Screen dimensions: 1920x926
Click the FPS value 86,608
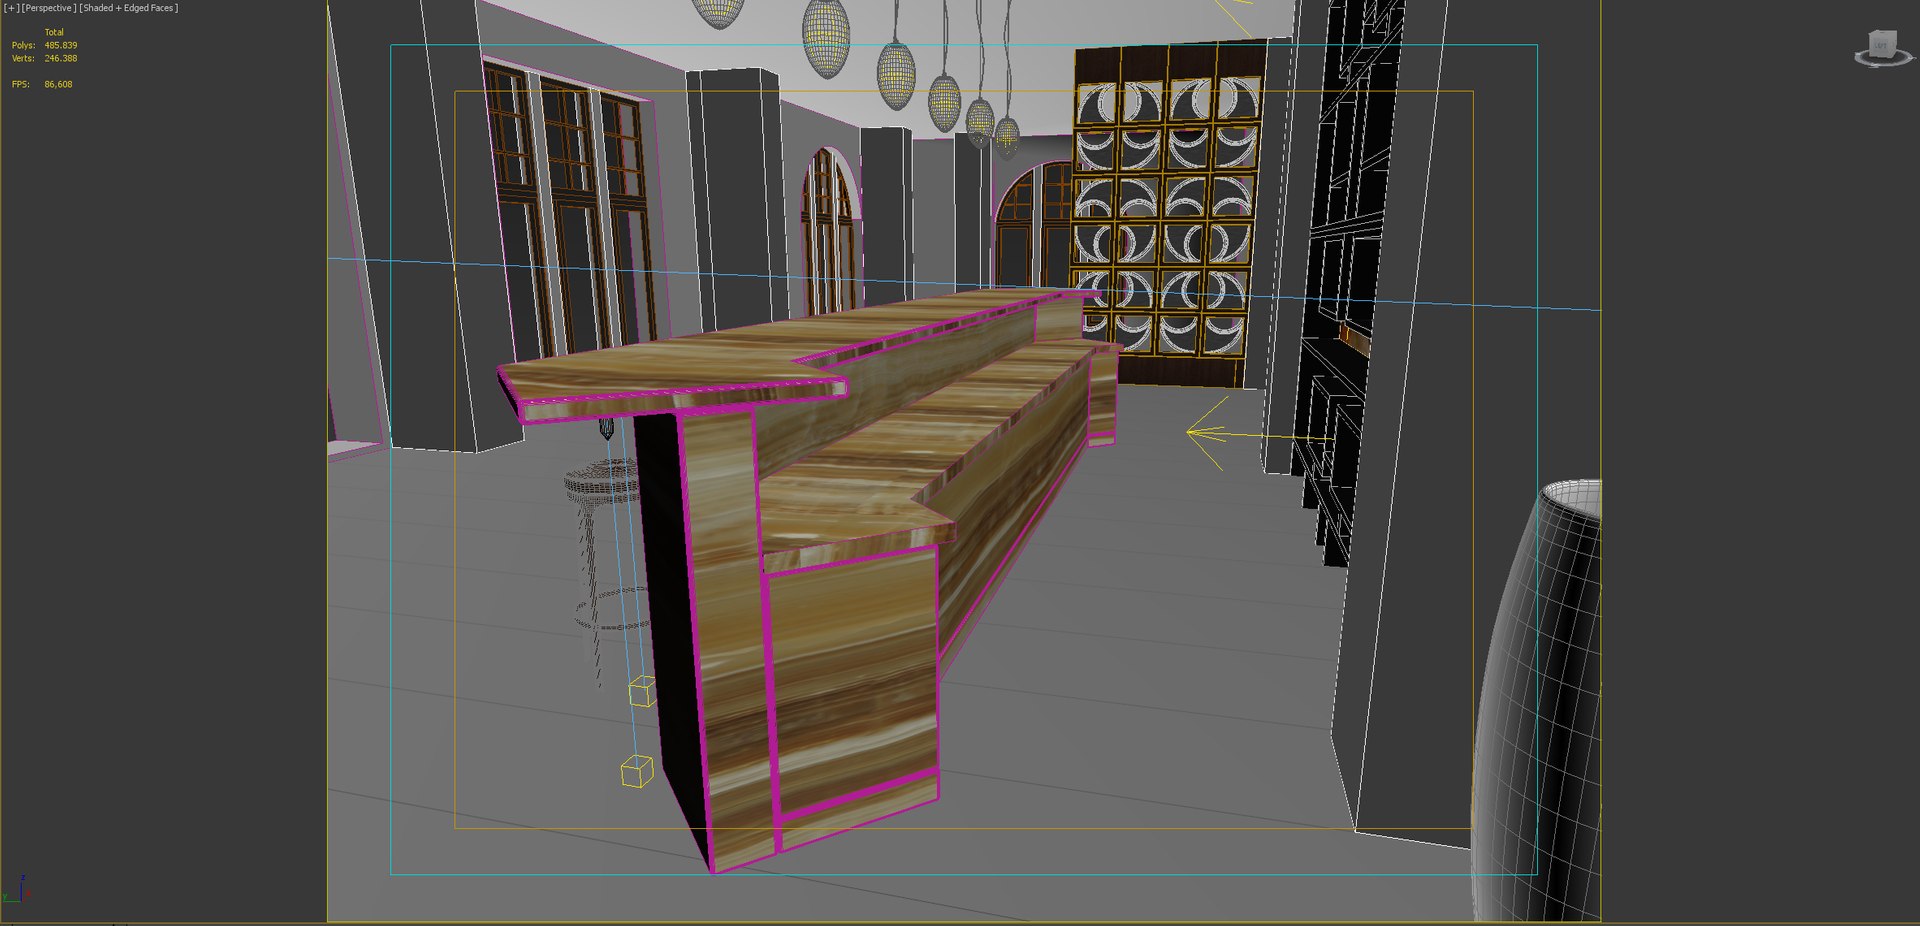[x=58, y=85]
